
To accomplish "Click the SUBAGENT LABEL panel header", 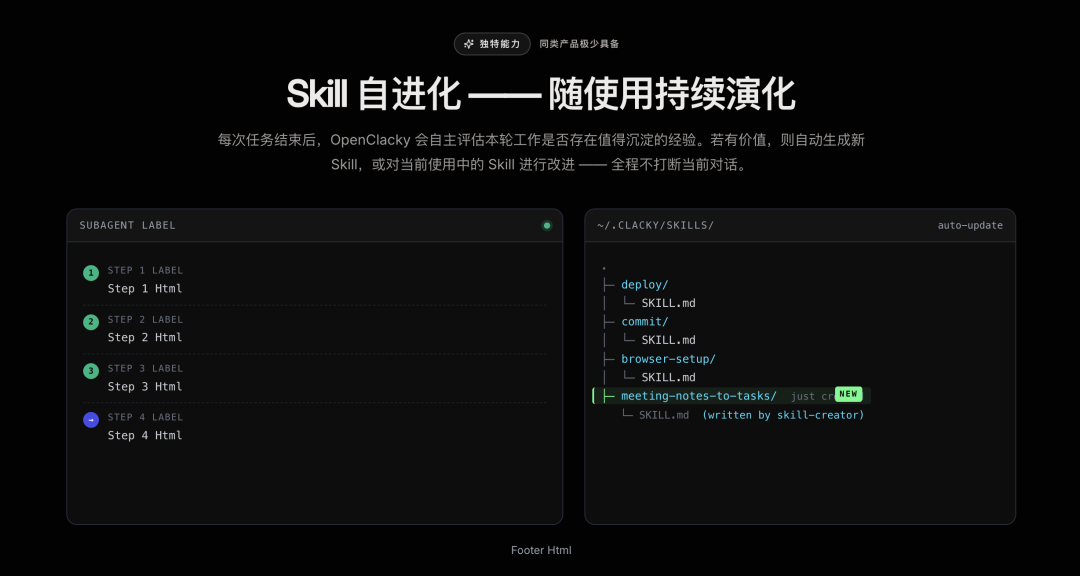I will tap(127, 225).
